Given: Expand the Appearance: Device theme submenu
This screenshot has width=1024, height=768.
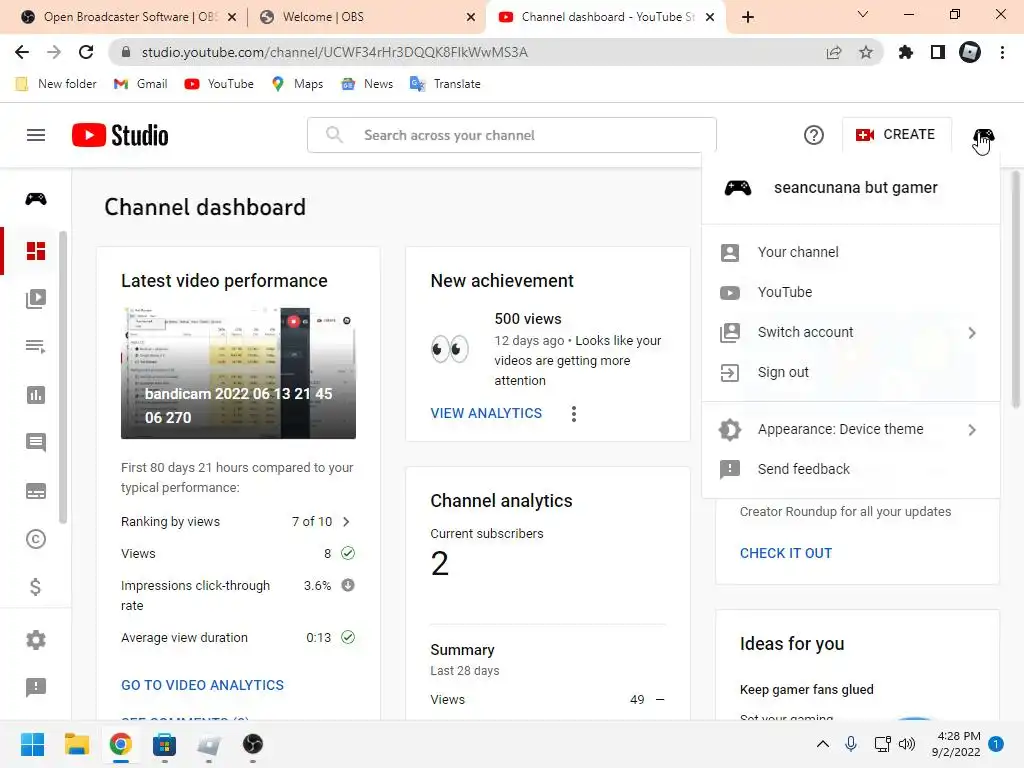Looking at the screenshot, I should [x=972, y=430].
